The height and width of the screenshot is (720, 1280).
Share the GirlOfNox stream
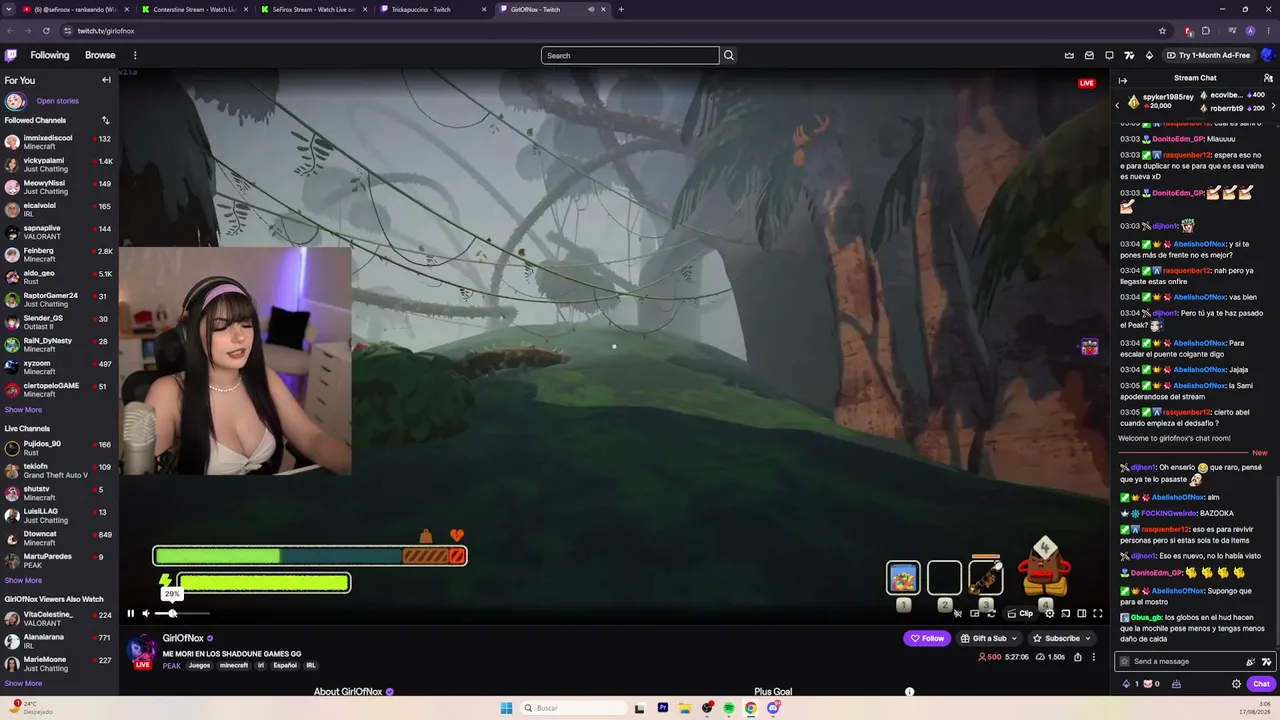pyautogui.click(x=1077, y=657)
